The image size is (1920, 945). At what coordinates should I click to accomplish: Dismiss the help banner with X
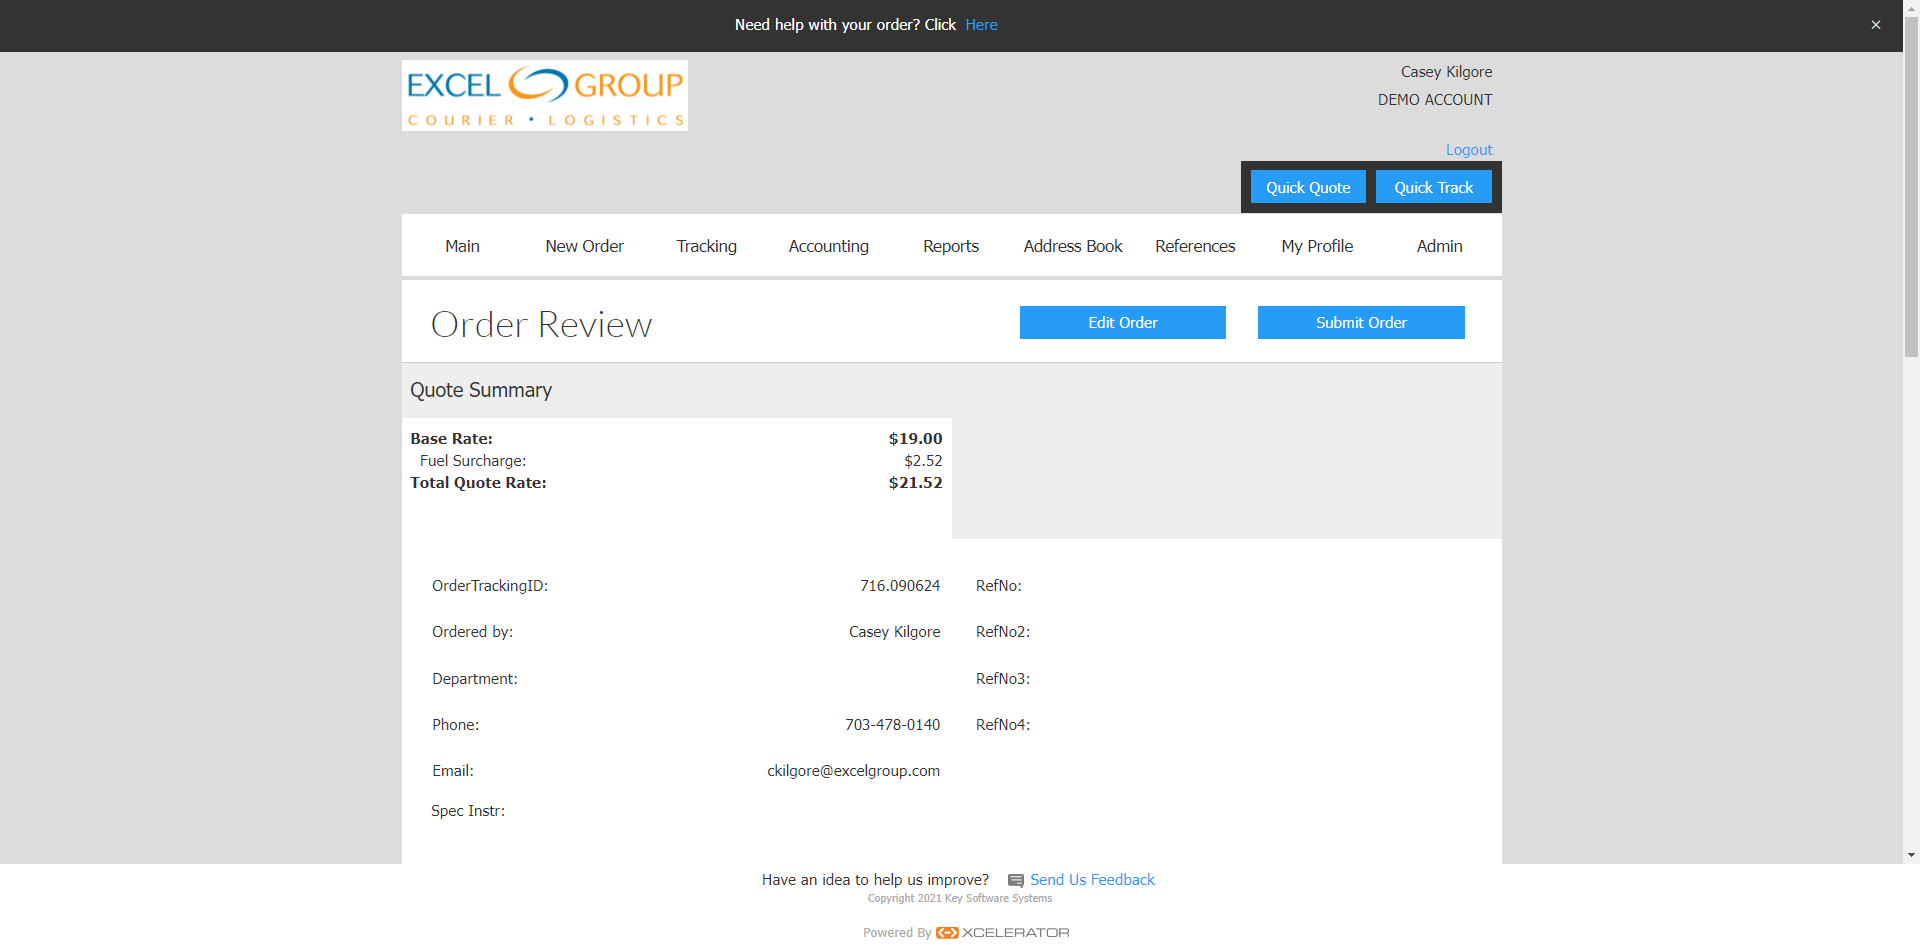[1876, 25]
